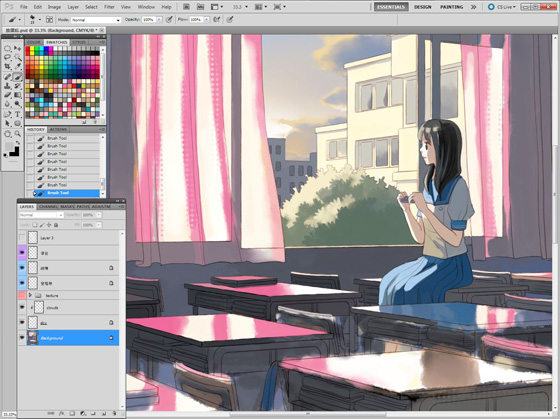Screen dimensions: 560x419
Task: Click Launch Mini Bridge icon
Action: click(x=200, y=7)
